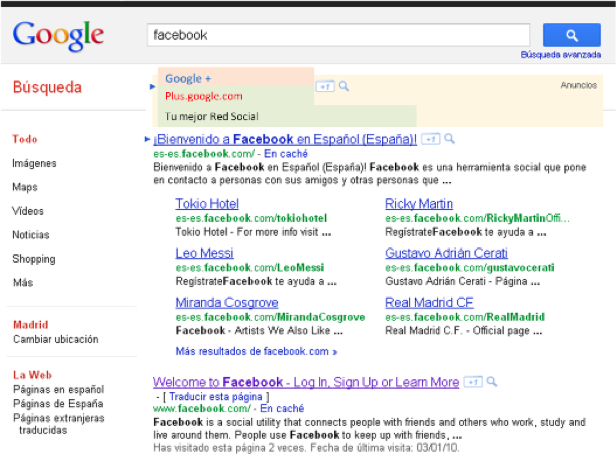Open the Leo Messi sitelink
Viewport: 616px width, 457px height.
click(204, 253)
